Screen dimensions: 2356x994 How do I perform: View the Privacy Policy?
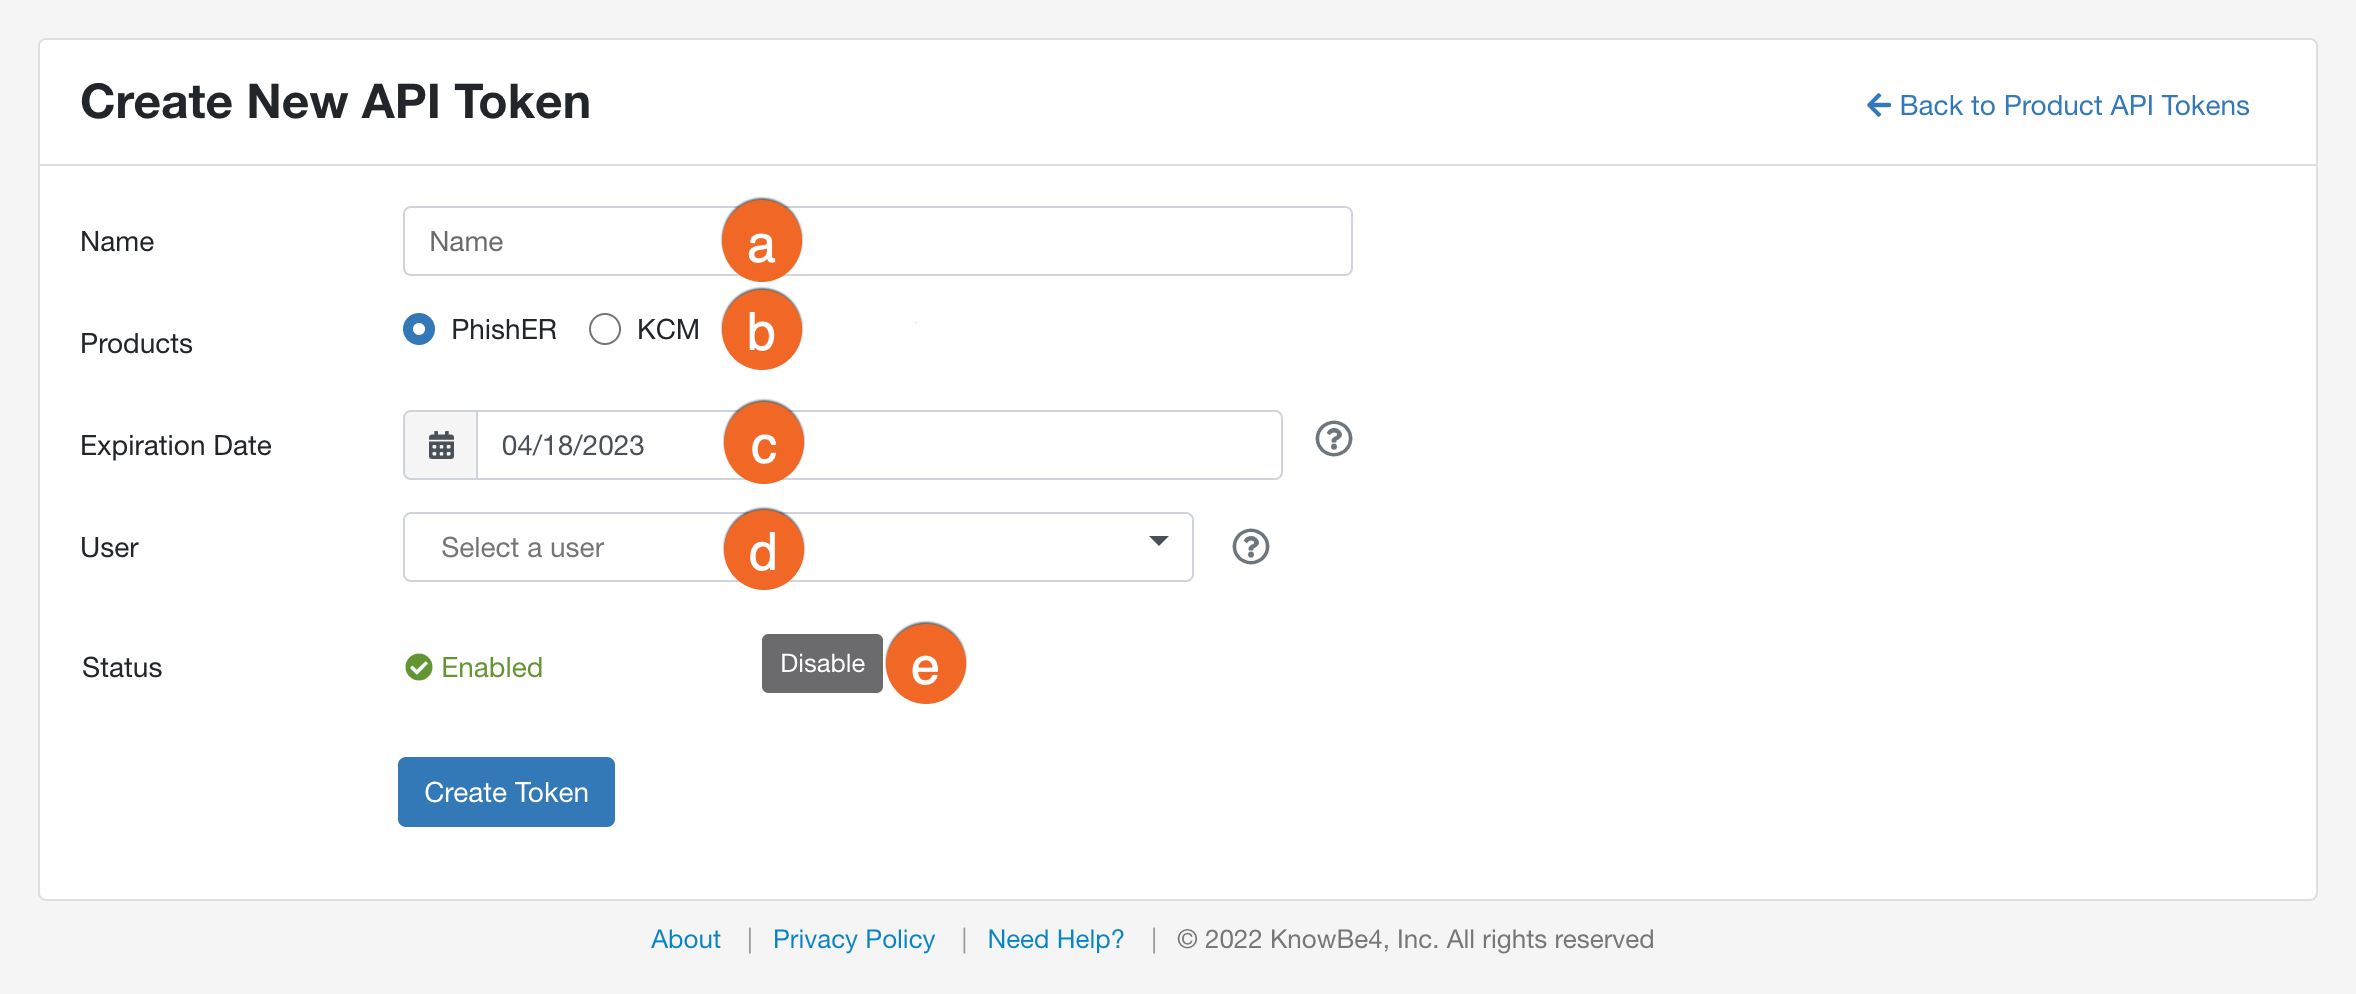pyautogui.click(x=853, y=938)
